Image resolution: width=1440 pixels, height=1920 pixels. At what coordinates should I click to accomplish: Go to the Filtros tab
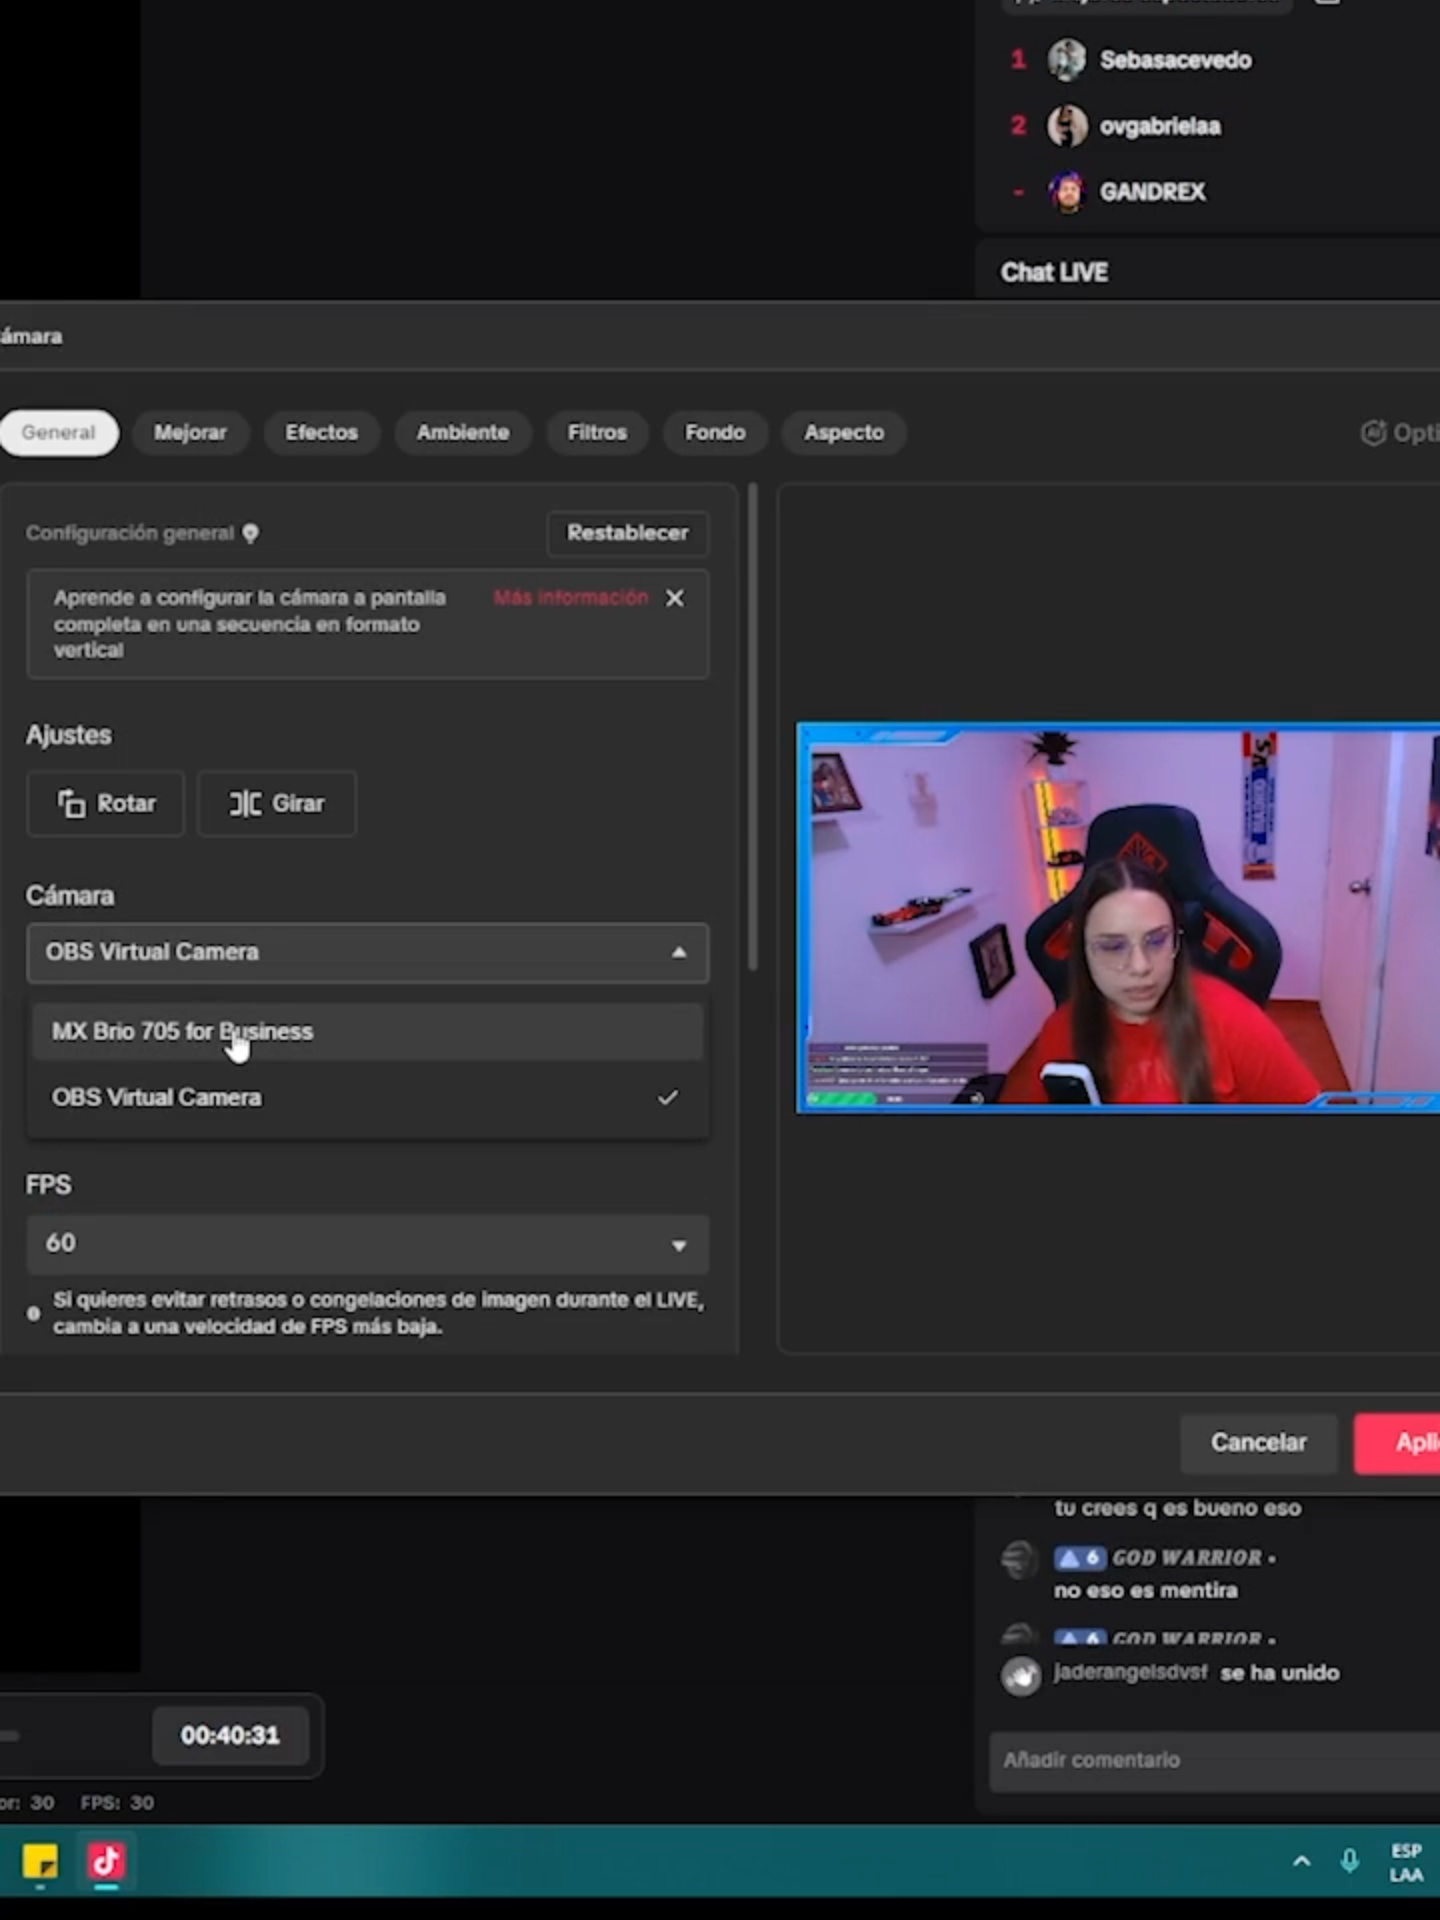coord(597,433)
